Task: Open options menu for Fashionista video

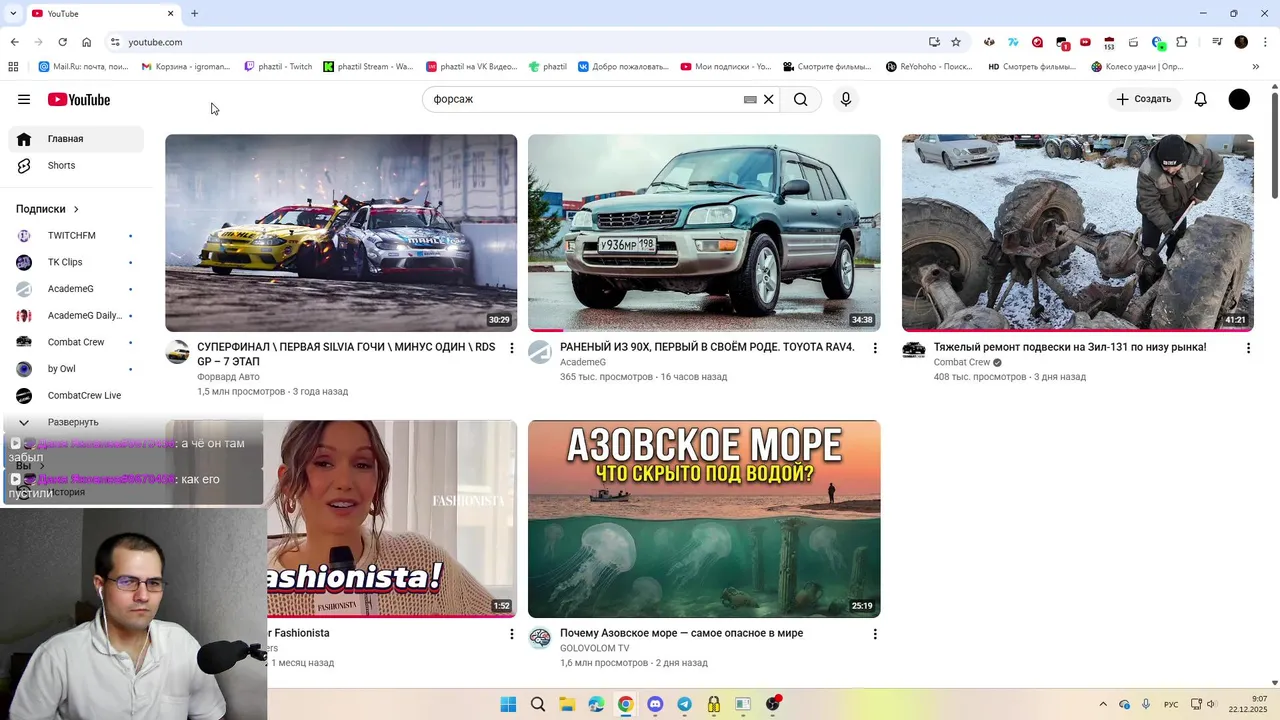Action: coord(512,634)
